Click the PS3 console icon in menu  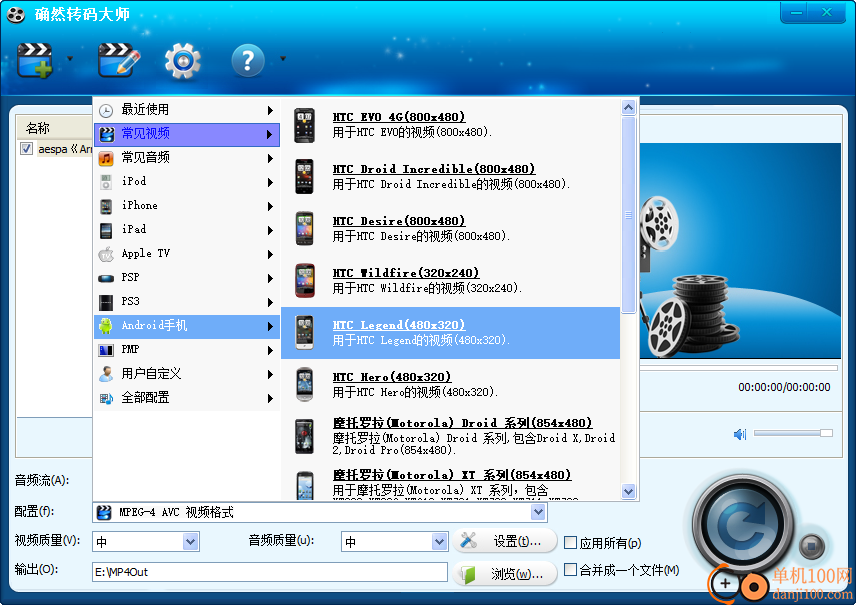pos(106,302)
